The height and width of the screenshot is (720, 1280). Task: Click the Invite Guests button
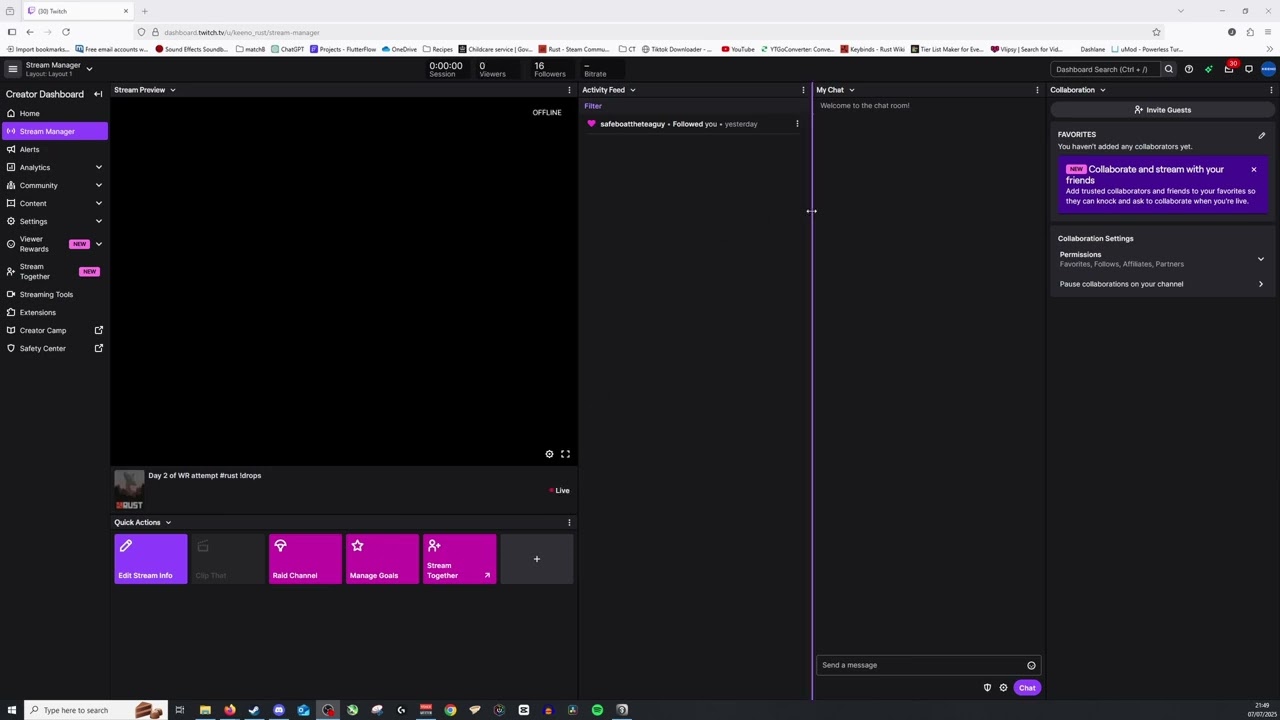1162,110
